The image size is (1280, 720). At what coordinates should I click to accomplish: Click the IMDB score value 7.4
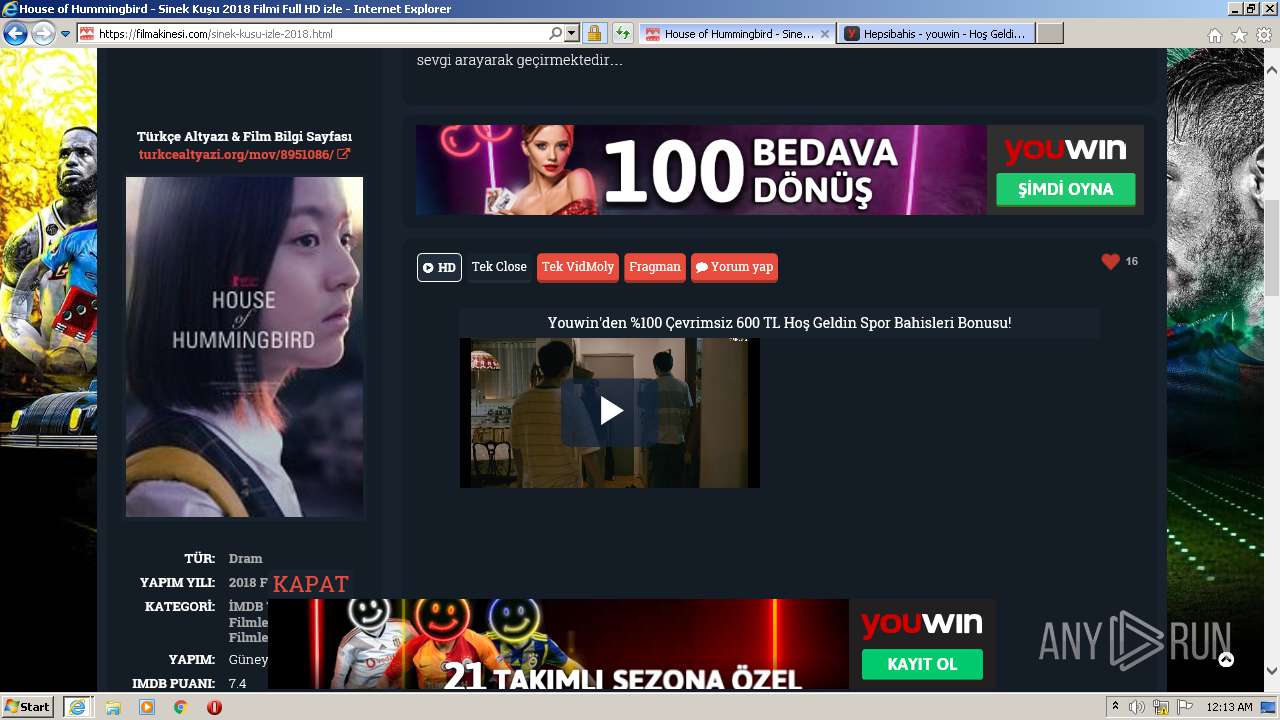pos(237,684)
